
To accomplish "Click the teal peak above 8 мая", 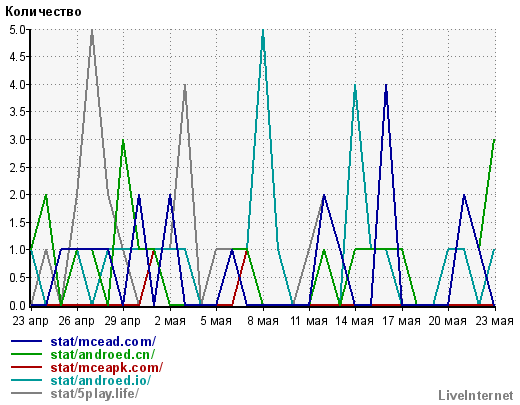I will [x=263, y=31].
